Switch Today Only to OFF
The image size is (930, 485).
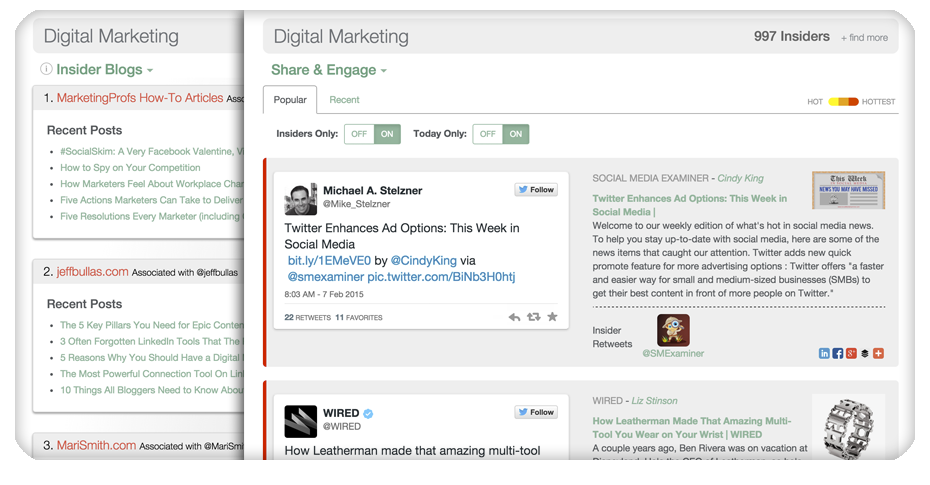click(x=488, y=134)
